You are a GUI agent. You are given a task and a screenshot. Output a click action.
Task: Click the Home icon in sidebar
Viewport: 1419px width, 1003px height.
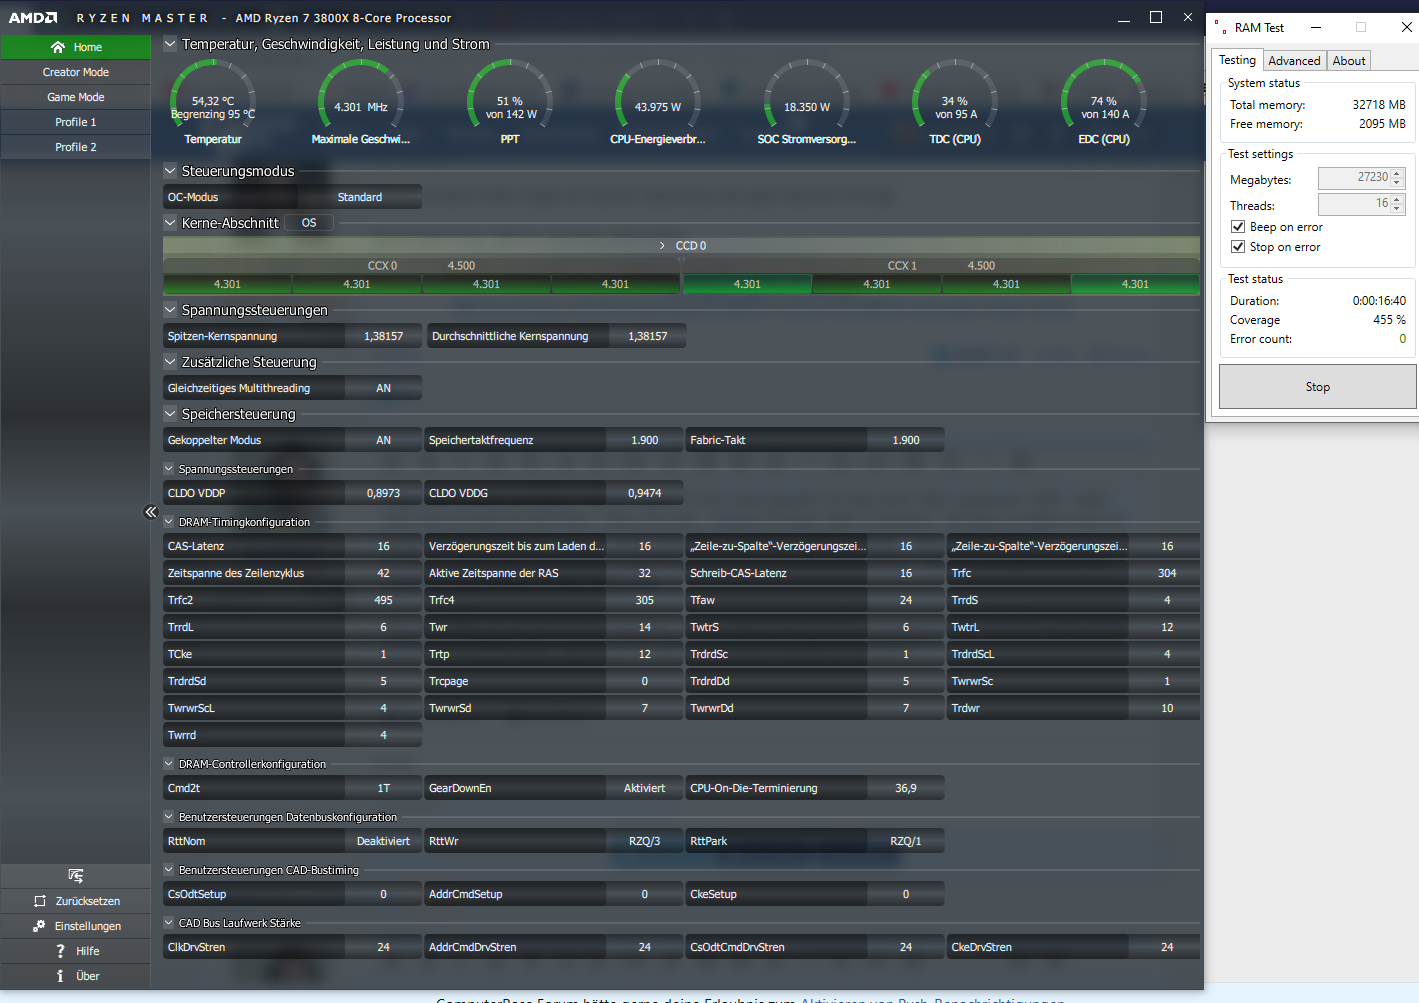[x=58, y=47]
